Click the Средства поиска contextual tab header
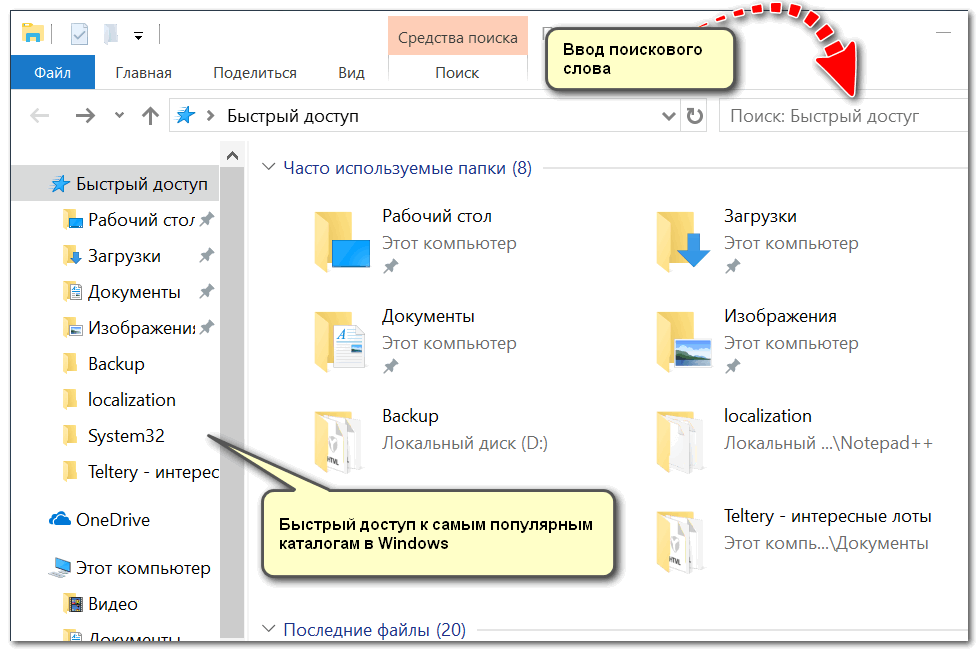Viewport: 979px width, 652px height. (x=458, y=37)
